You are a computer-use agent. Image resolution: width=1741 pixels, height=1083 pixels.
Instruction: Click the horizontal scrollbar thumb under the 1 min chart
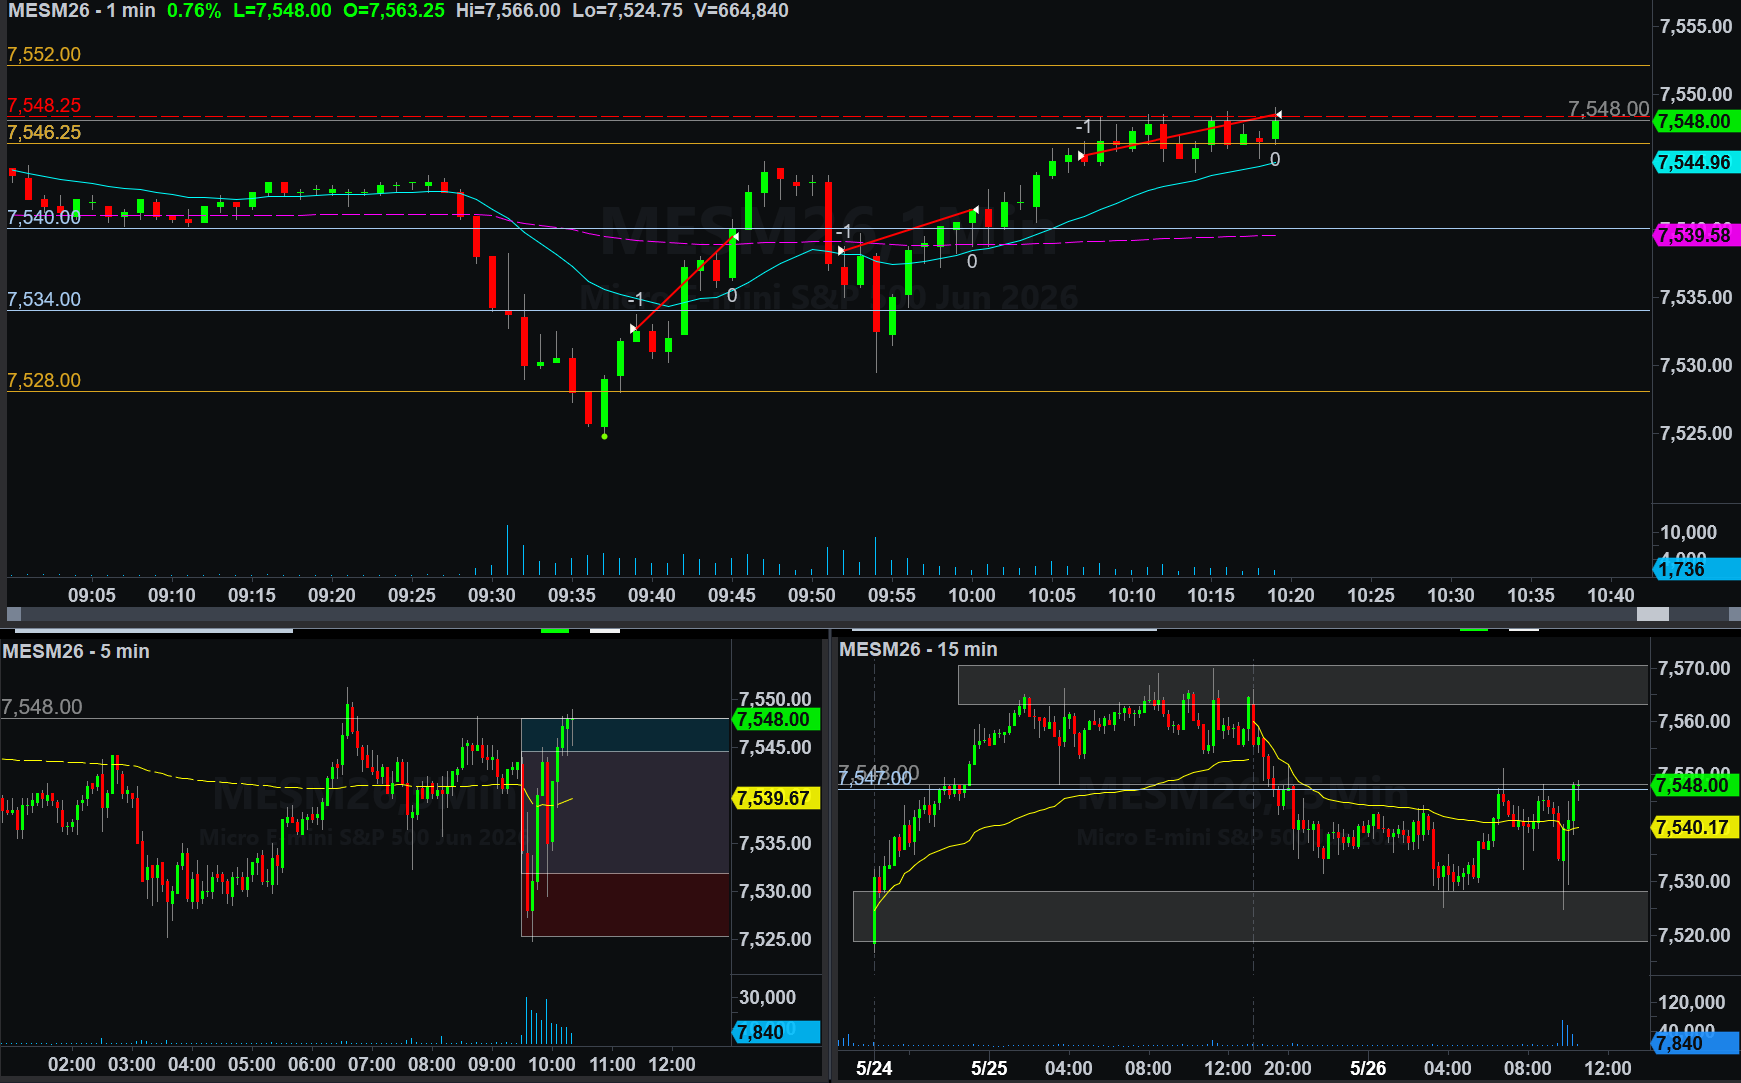tap(1652, 614)
